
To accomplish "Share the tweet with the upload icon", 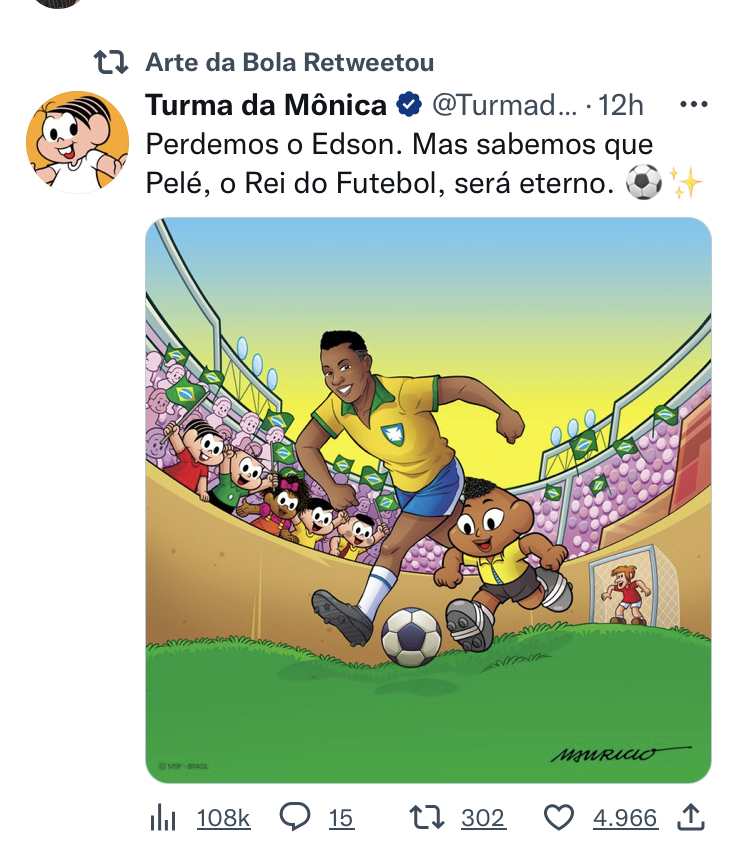I will click(x=691, y=818).
